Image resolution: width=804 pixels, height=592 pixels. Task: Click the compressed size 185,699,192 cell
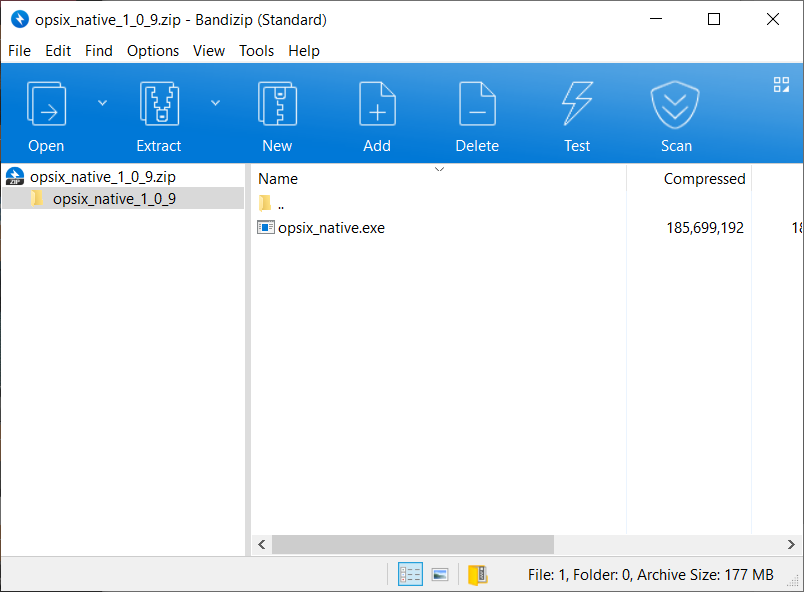click(705, 228)
